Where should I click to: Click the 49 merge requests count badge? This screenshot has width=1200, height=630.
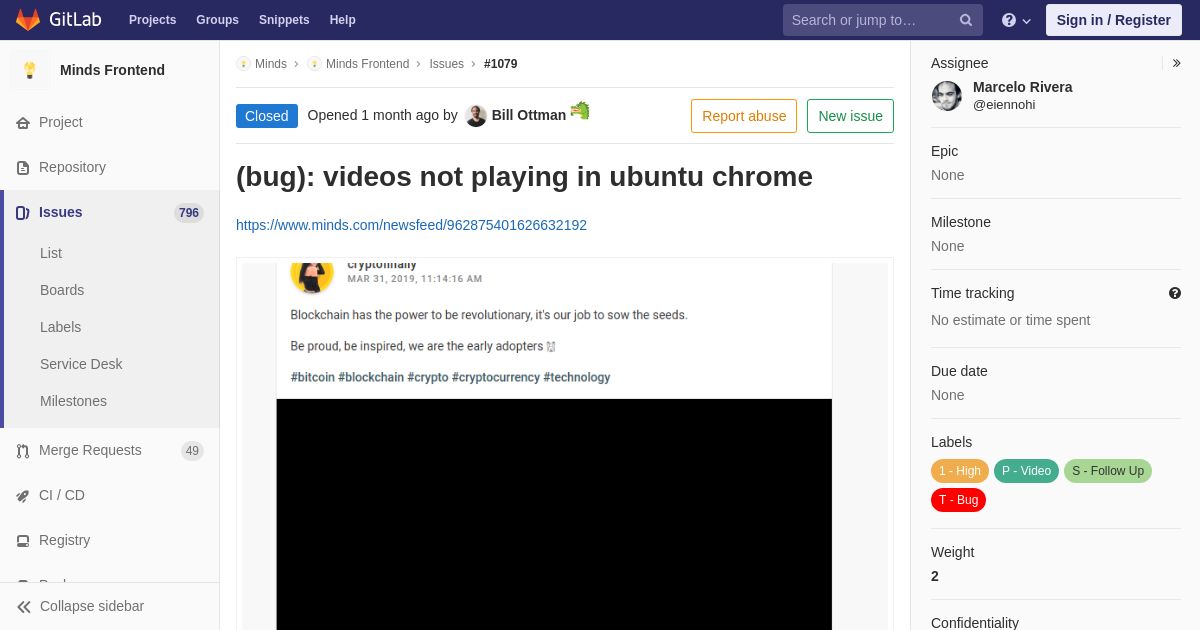click(x=192, y=451)
